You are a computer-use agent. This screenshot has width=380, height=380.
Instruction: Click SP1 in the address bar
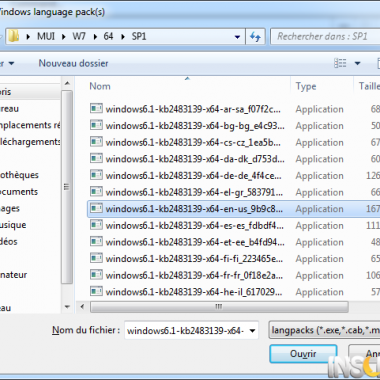coord(139,36)
